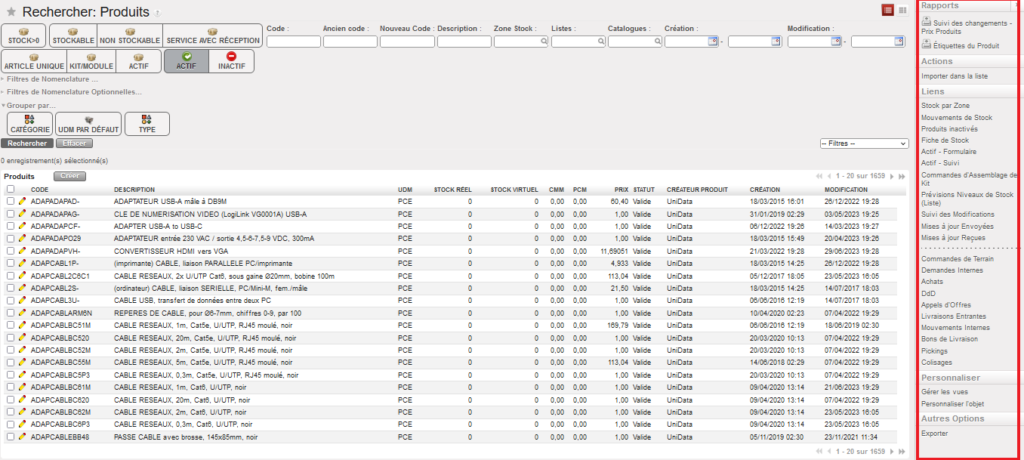Enable the INACTIF filter
1024x460 pixels.
231,61
